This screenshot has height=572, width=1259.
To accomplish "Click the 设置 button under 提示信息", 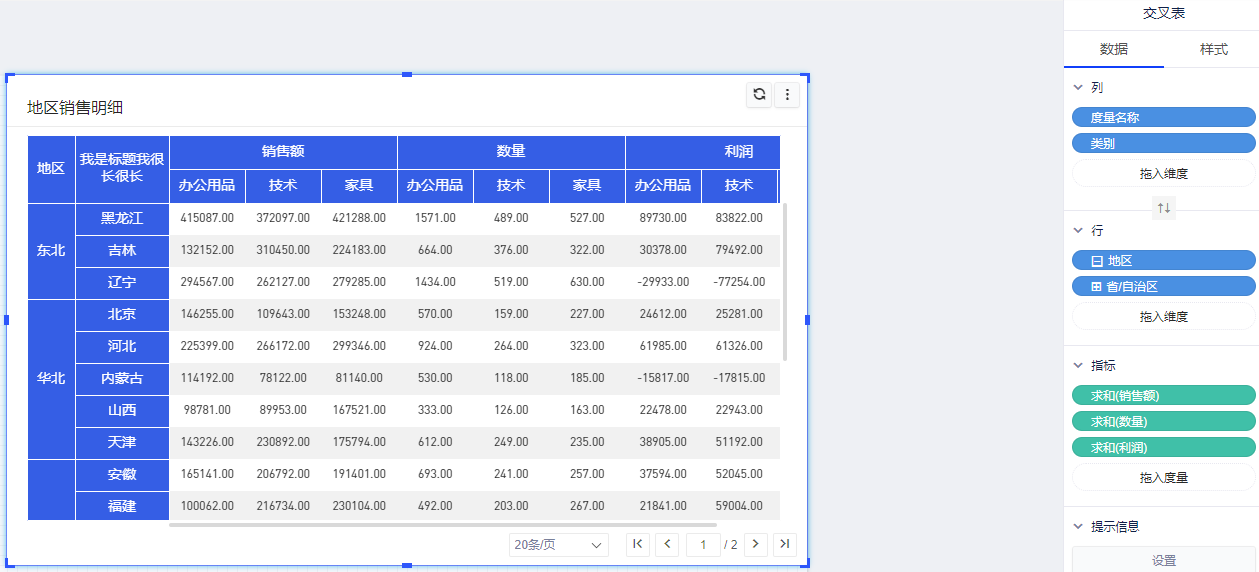I will pyautogui.click(x=1163, y=560).
